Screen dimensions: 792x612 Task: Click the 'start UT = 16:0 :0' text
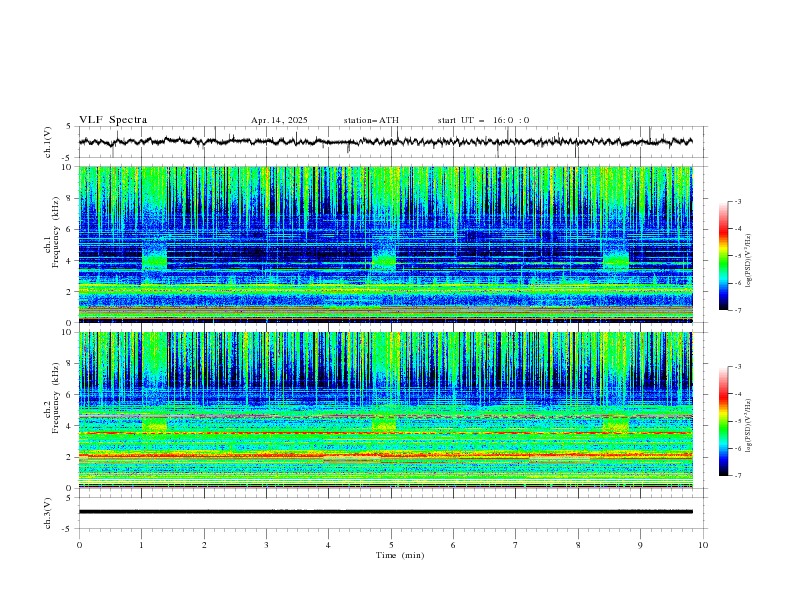click(483, 120)
